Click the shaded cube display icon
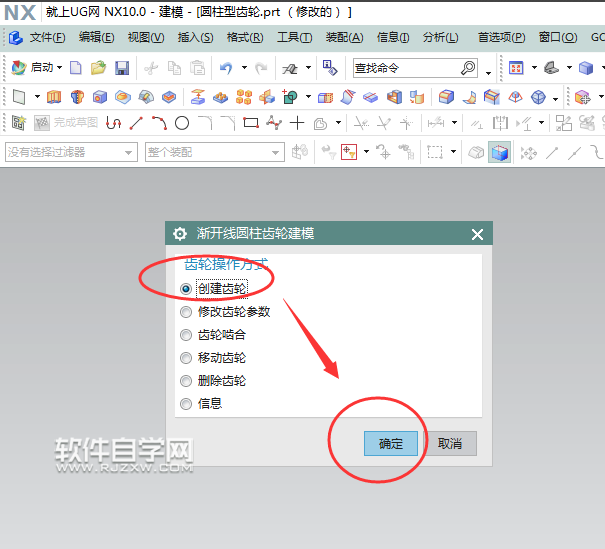 click(x=499, y=152)
